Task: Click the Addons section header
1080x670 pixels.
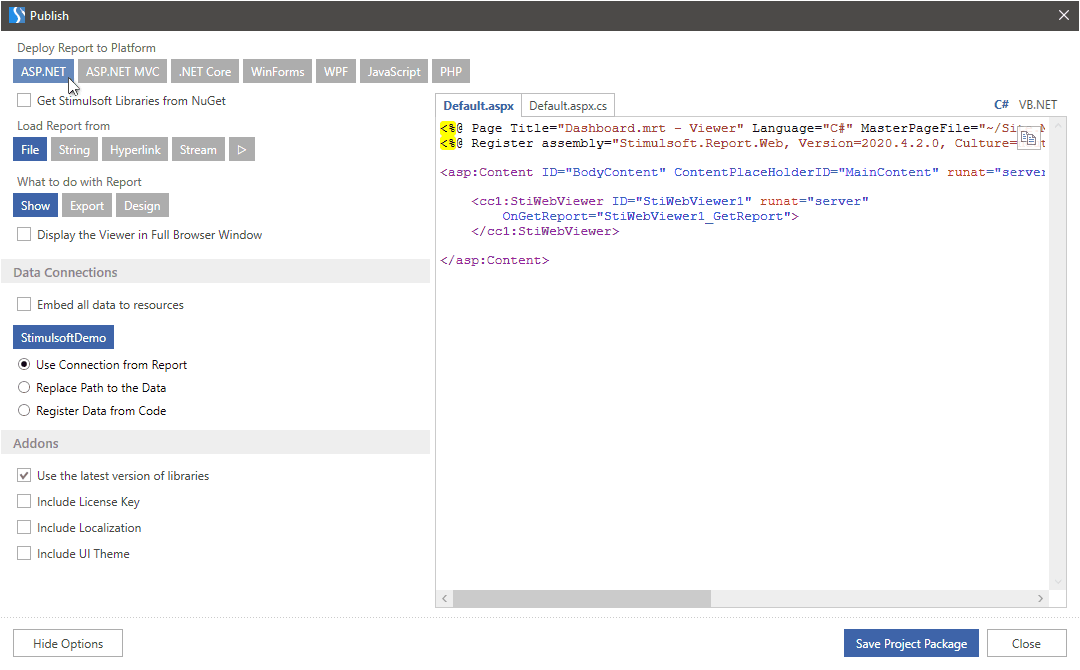Action: [216, 443]
